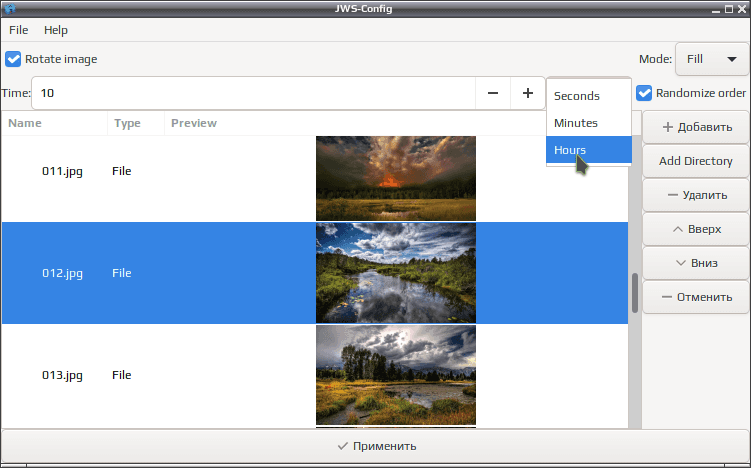Choose Seconds in the time unit list
751x468 pixels.
click(x=589, y=96)
